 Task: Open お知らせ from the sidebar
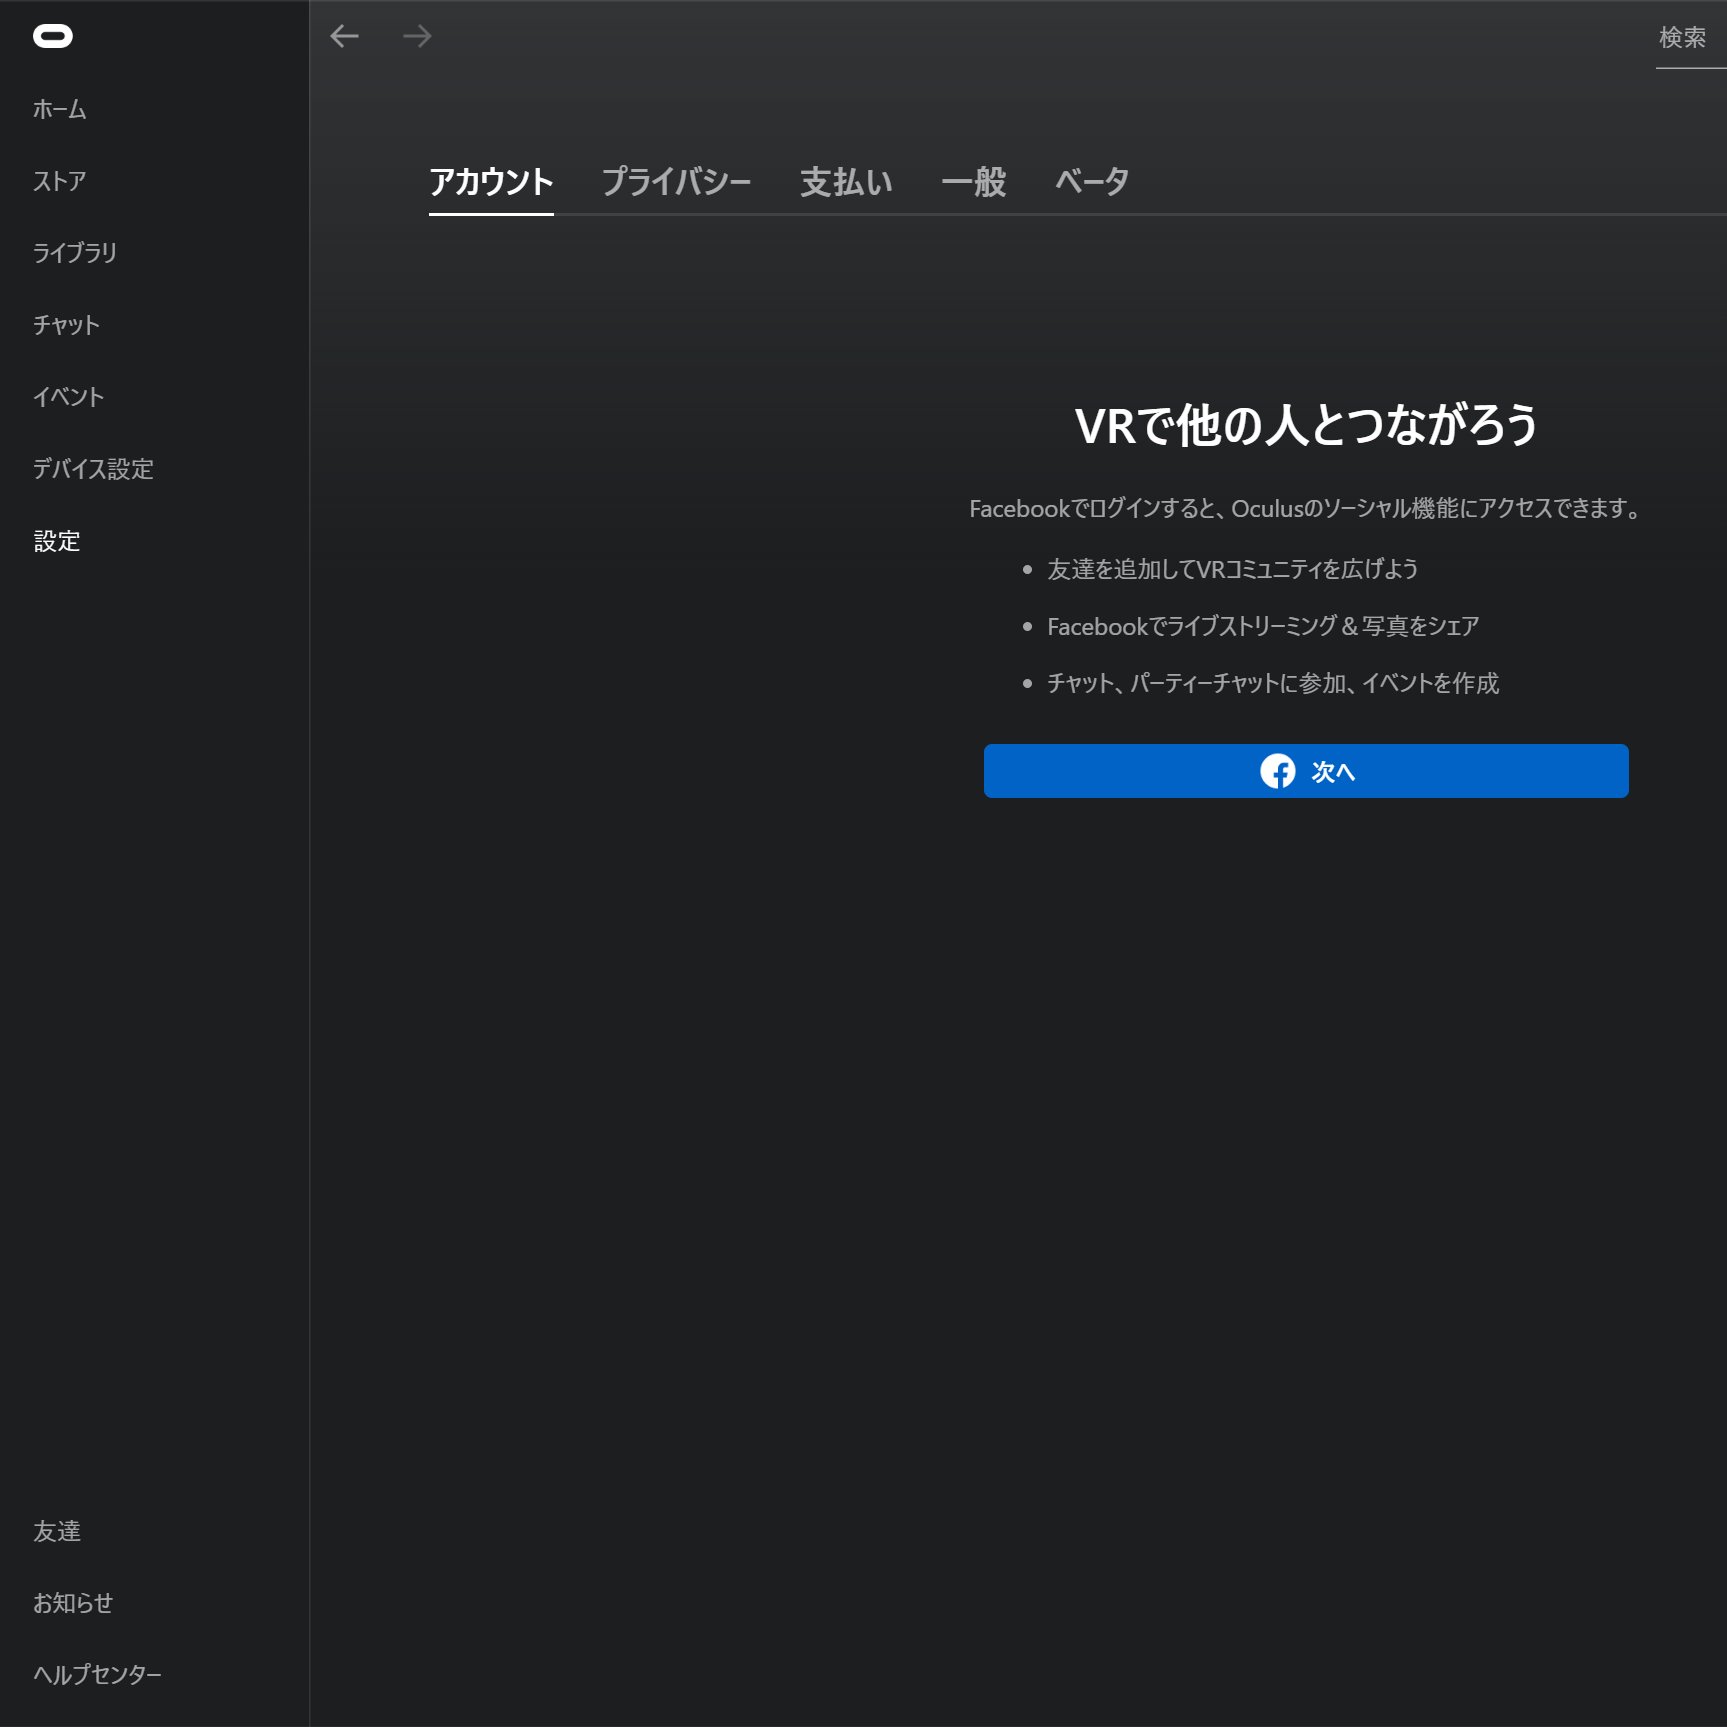(x=71, y=1603)
